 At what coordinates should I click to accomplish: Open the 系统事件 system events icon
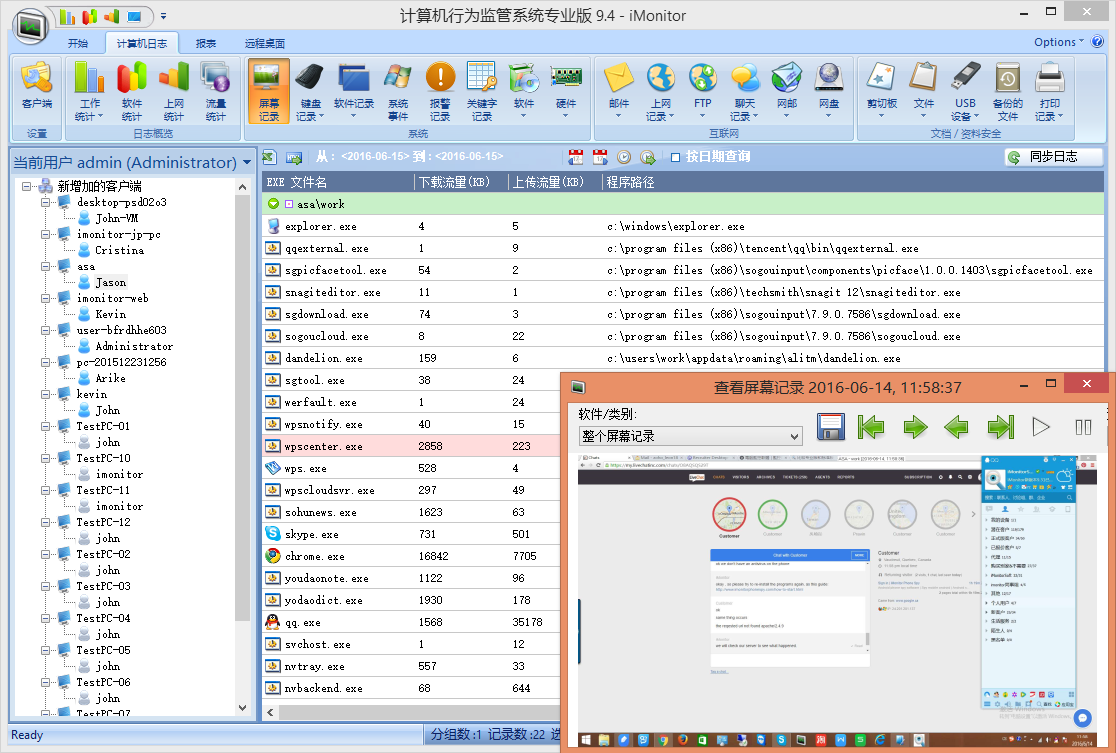pyautogui.click(x=398, y=90)
